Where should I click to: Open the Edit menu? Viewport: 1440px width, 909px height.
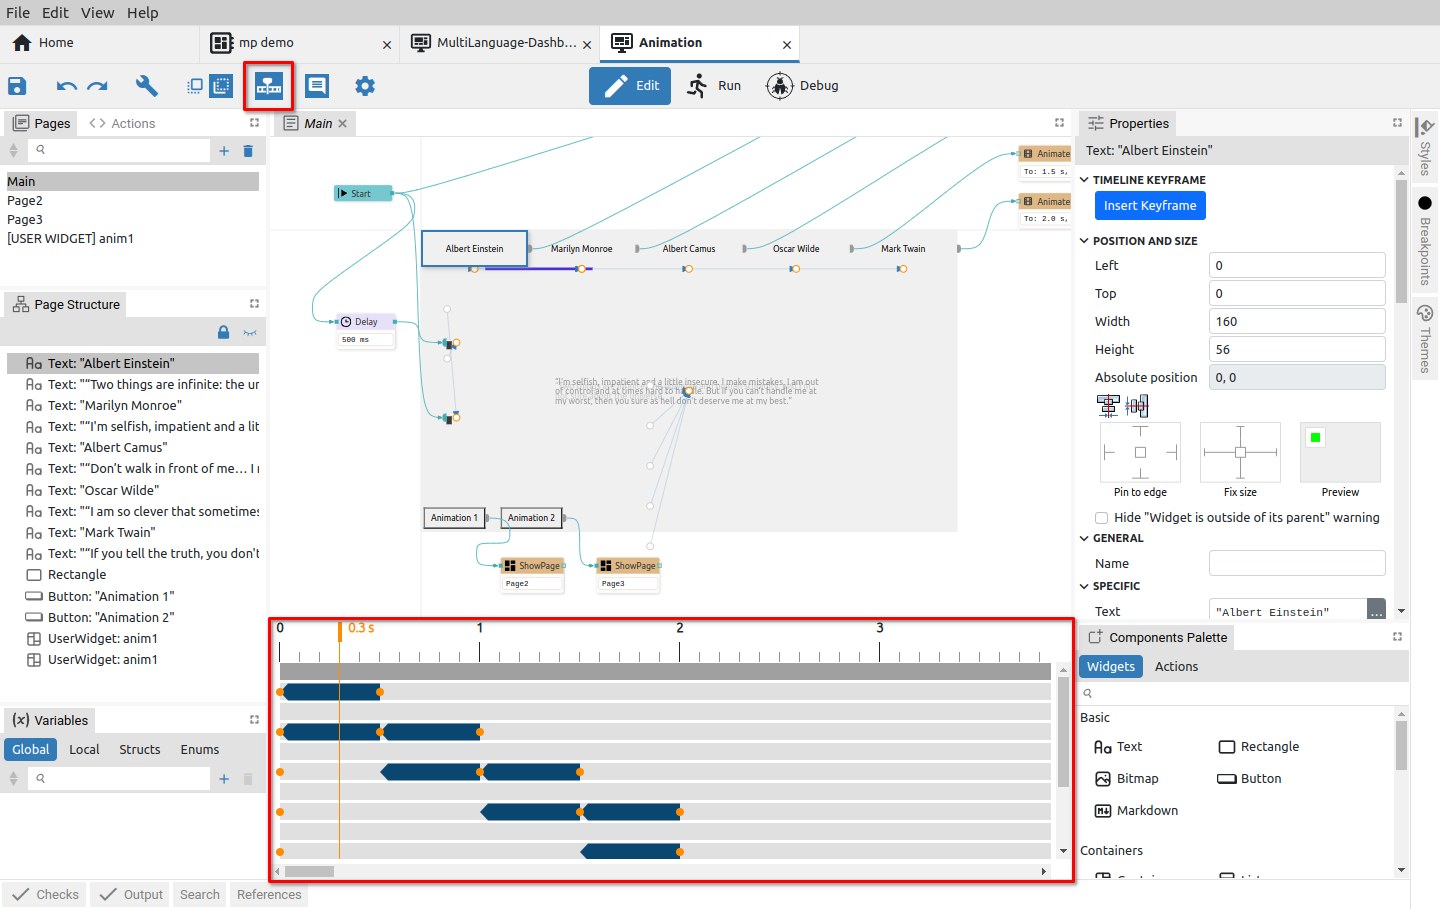(55, 13)
